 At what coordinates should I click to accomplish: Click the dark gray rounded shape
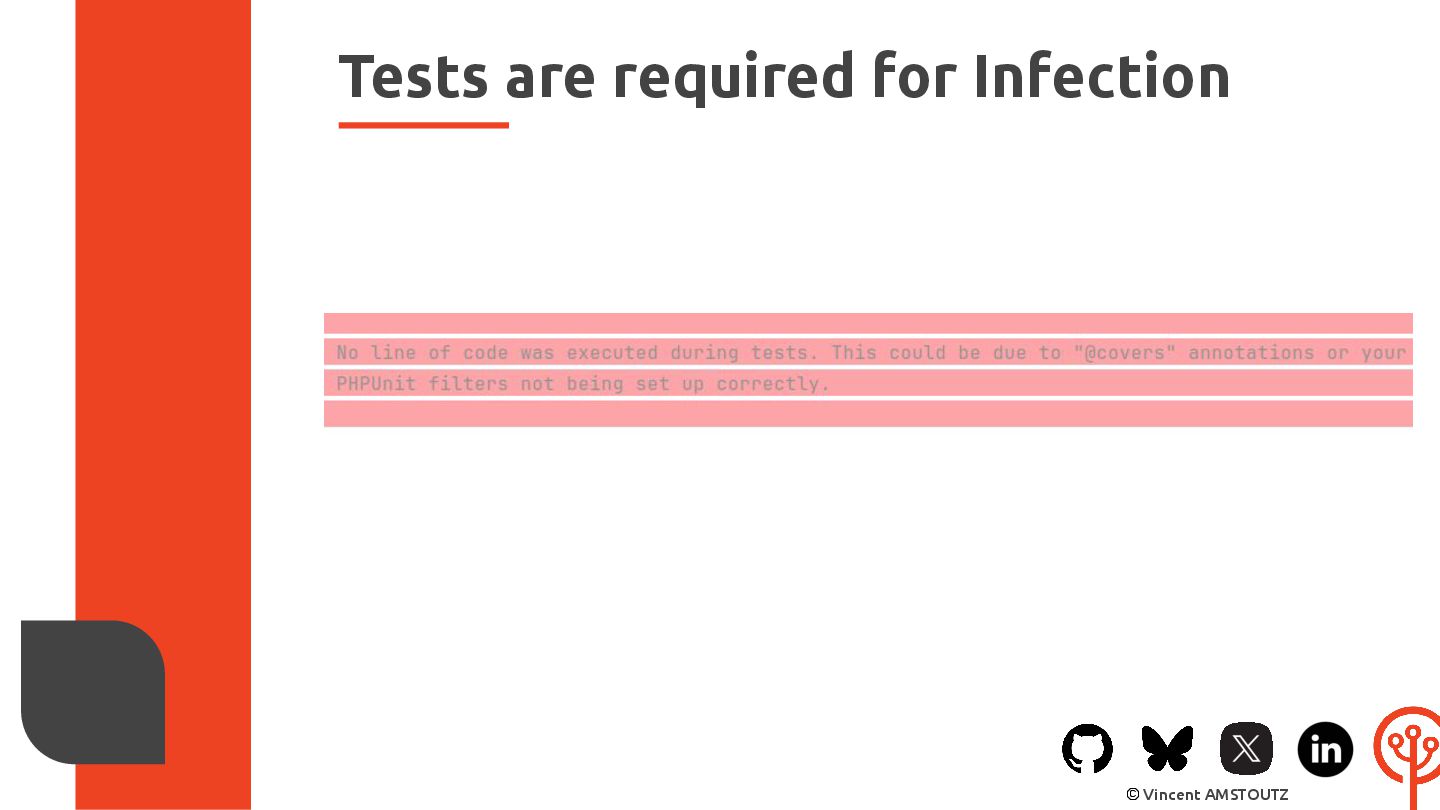[x=93, y=692]
